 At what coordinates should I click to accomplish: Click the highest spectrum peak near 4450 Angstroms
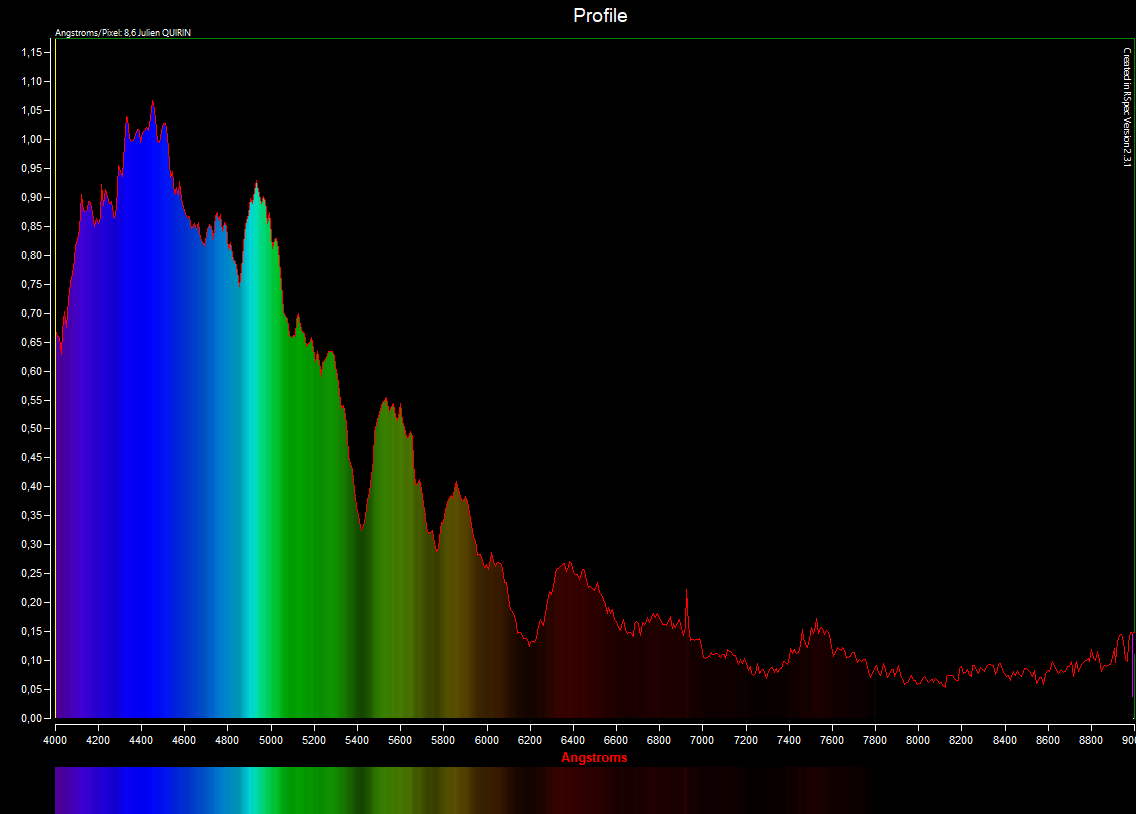(x=152, y=103)
